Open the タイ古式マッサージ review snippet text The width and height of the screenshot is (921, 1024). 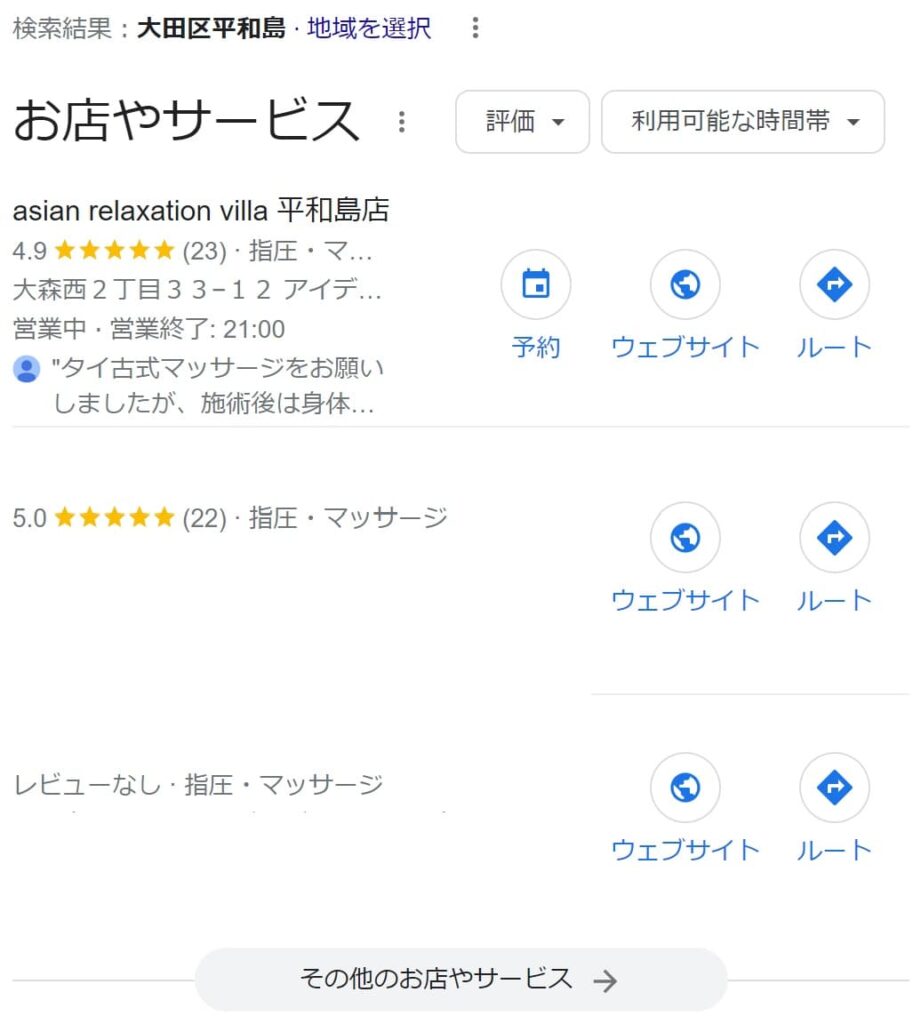pos(218,386)
